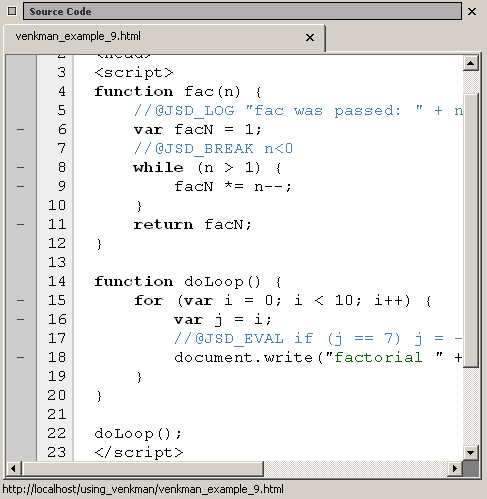
Task: Set breakpoint in margin at line 6
Action: tap(21, 129)
